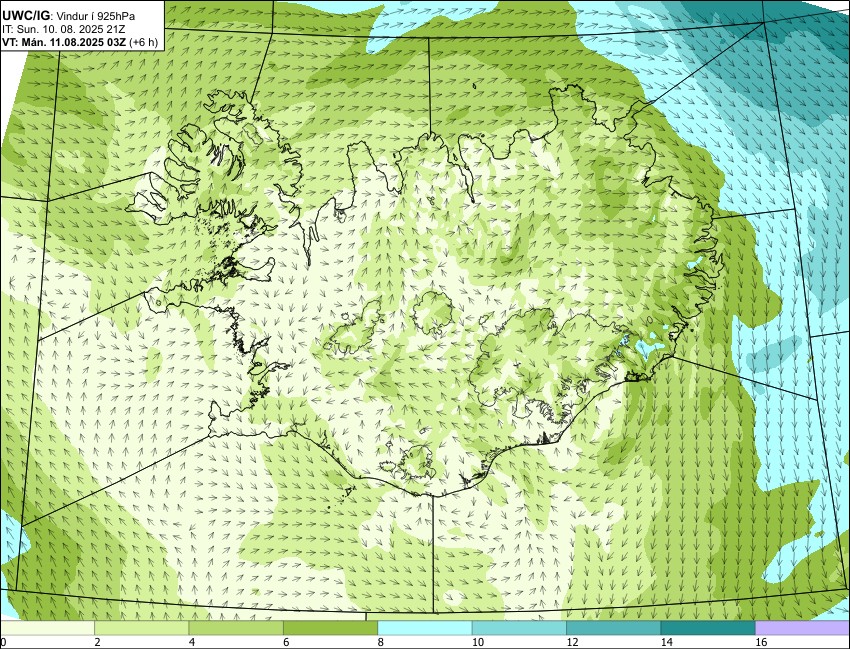Click the legend value '2'
This screenshot has width=850, height=649.
point(97,642)
